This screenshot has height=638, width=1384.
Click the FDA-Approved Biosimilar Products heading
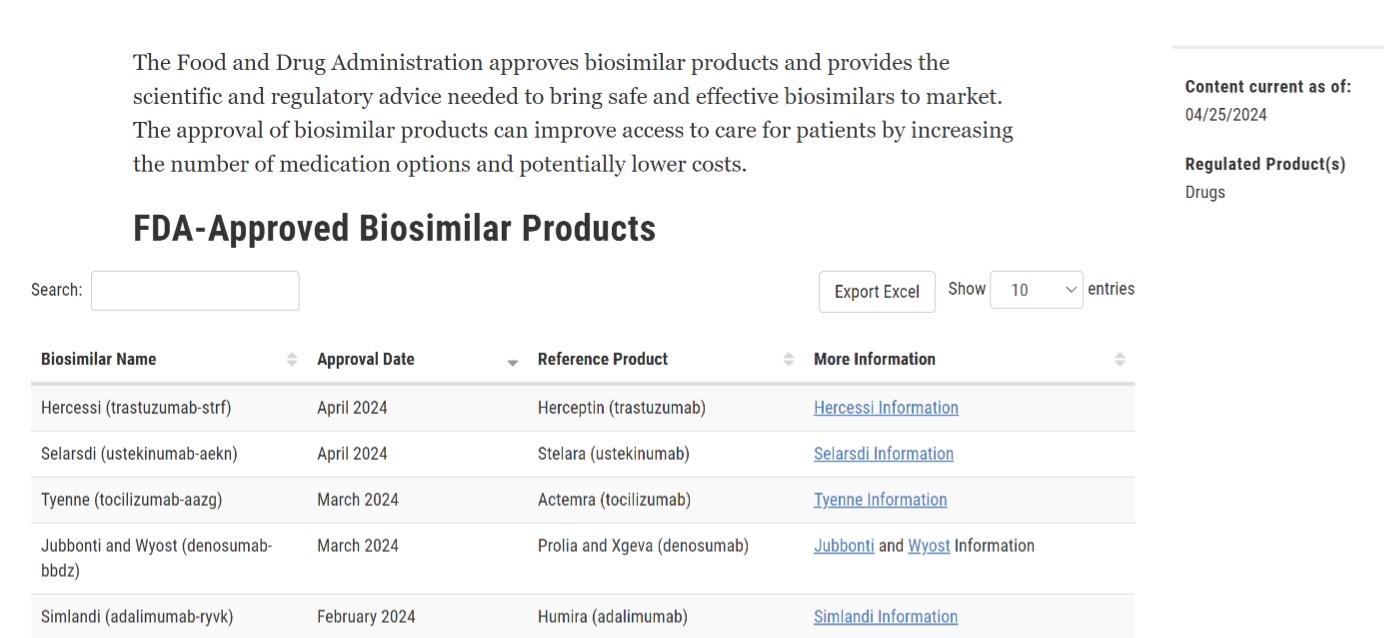[x=395, y=229]
